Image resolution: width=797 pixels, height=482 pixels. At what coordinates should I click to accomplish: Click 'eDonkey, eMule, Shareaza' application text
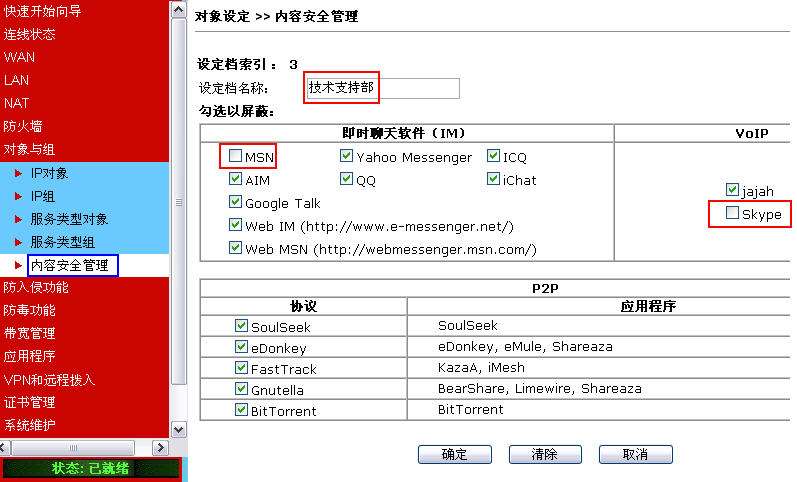[x=525, y=347]
